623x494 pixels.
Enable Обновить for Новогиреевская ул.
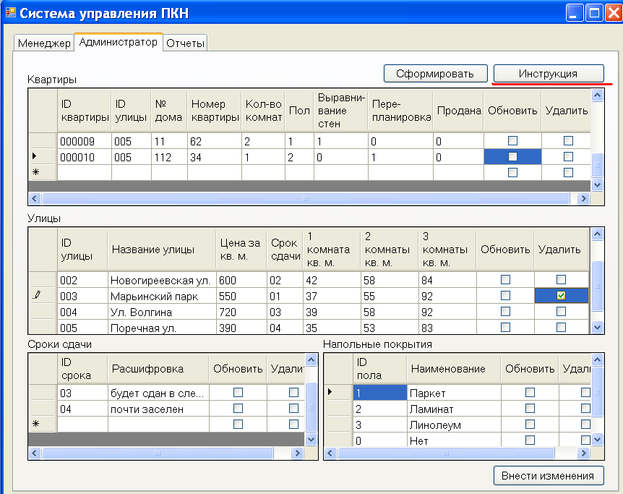tap(505, 280)
